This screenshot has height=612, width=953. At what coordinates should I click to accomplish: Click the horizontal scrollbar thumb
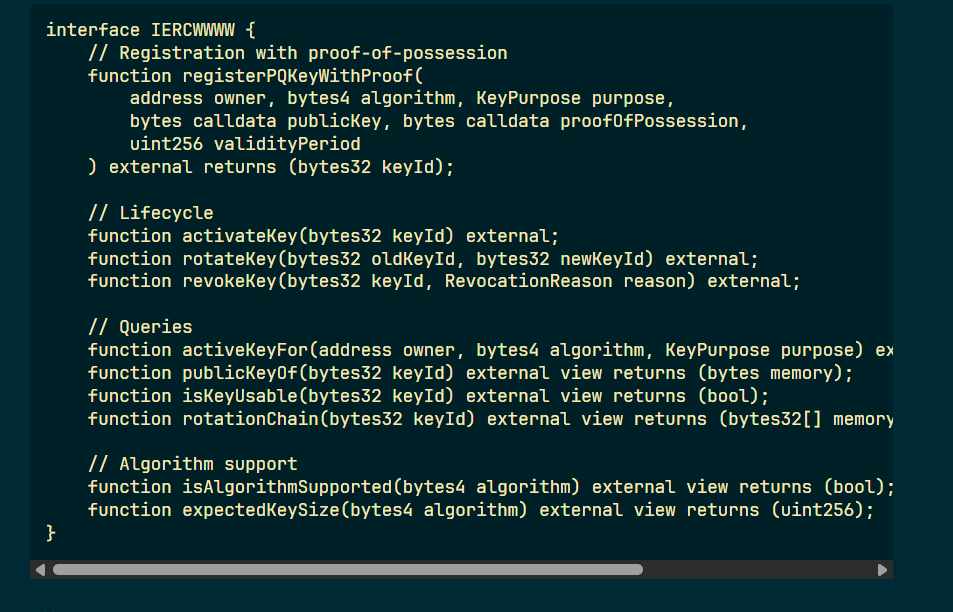[x=347, y=570]
